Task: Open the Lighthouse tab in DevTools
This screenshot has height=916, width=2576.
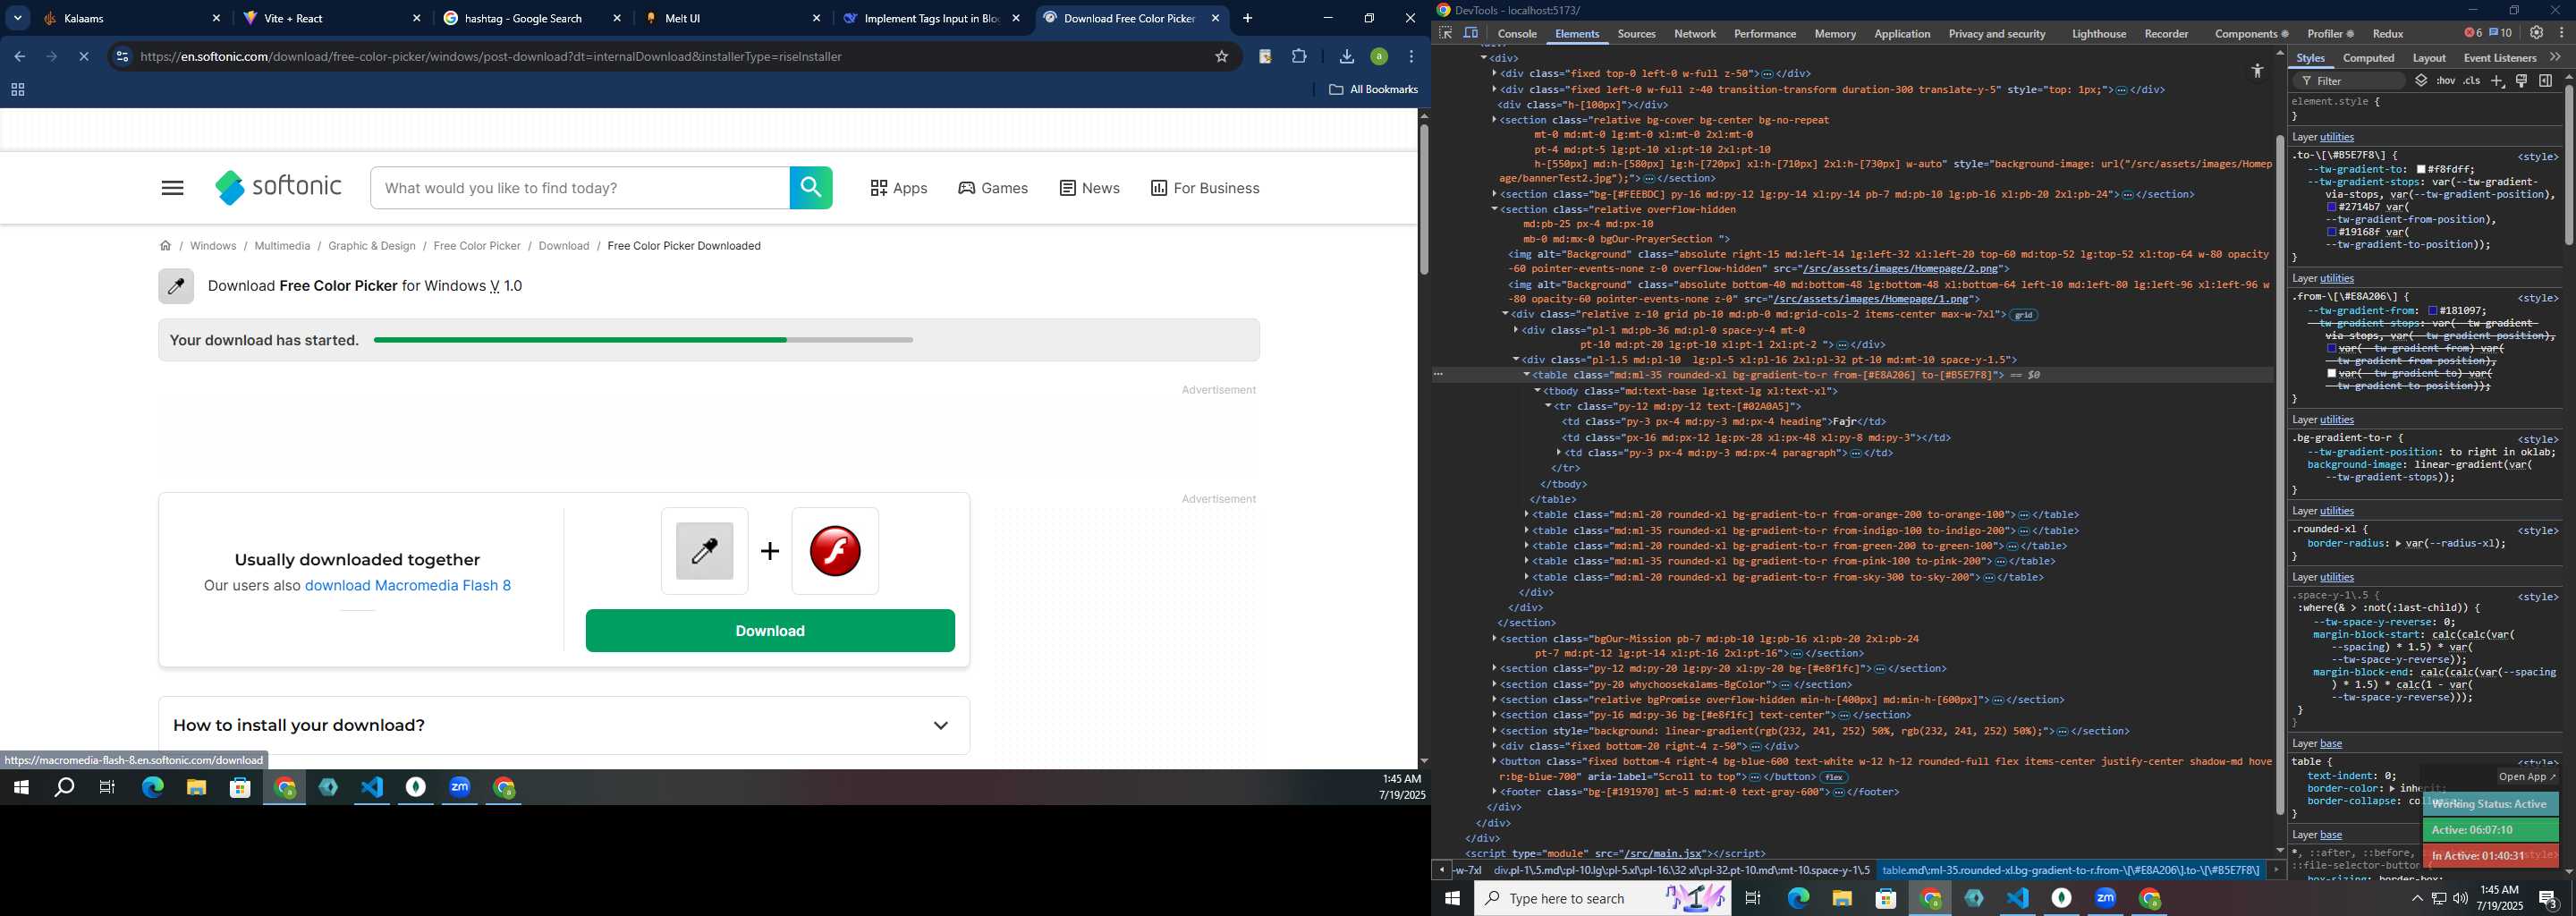Action: (2099, 34)
